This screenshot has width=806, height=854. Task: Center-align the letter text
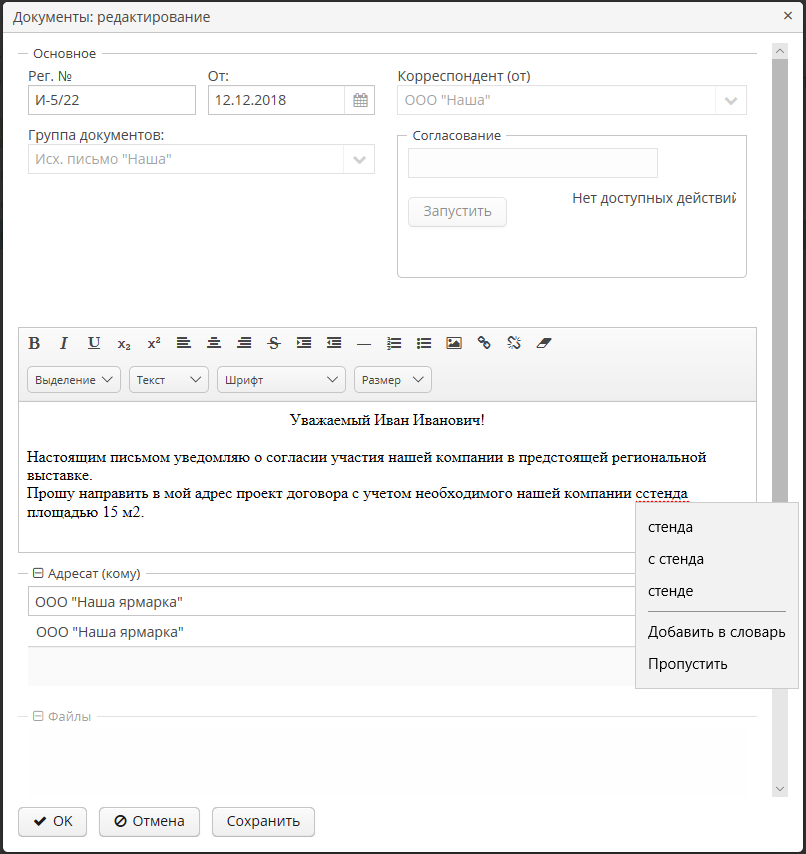click(x=214, y=343)
